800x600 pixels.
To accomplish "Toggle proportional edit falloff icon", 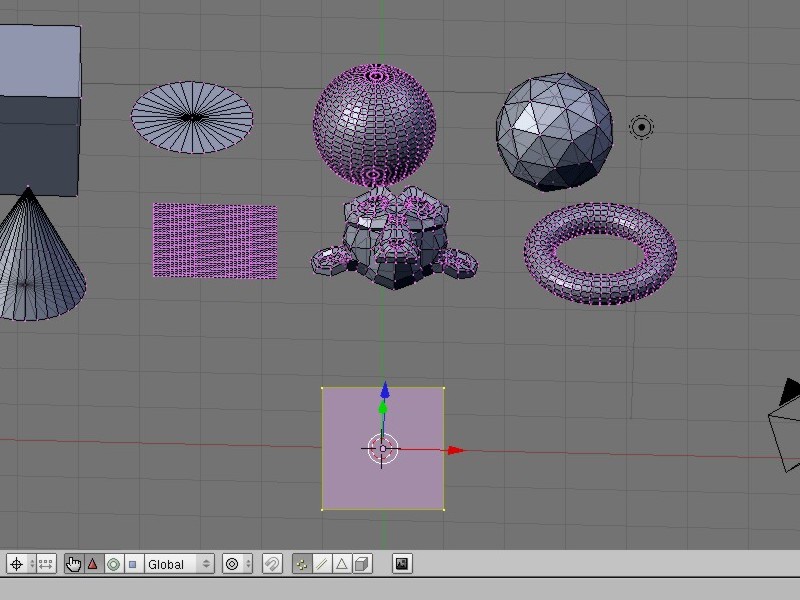I will pos(232,564).
